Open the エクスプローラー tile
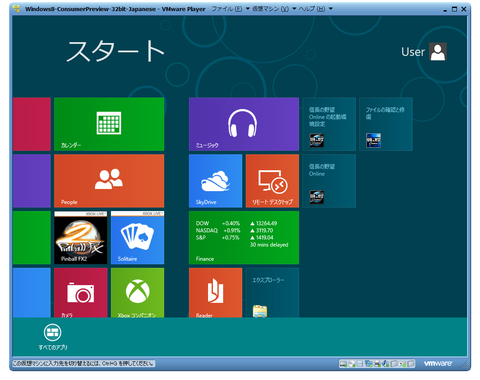Image resolution: width=480 pixels, height=380 pixels. click(x=272, y=293)
